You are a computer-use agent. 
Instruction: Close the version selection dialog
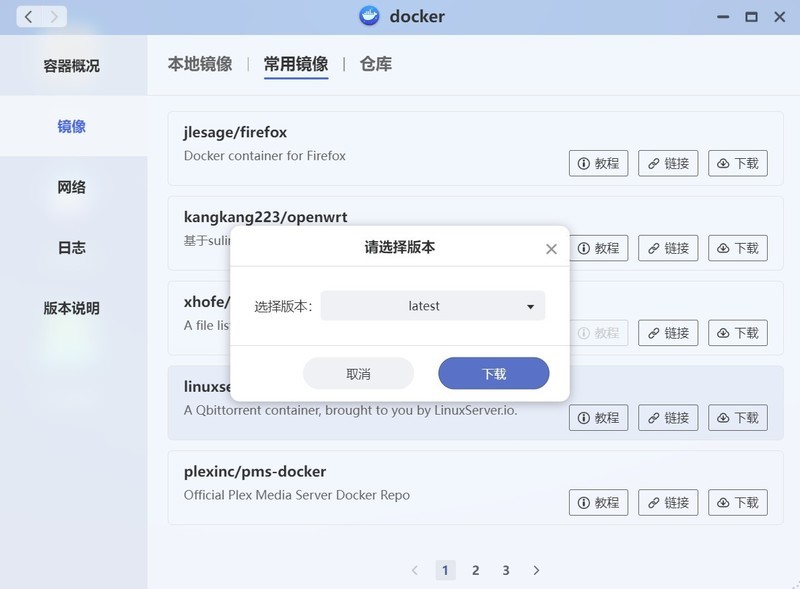(x=551, y=249)
